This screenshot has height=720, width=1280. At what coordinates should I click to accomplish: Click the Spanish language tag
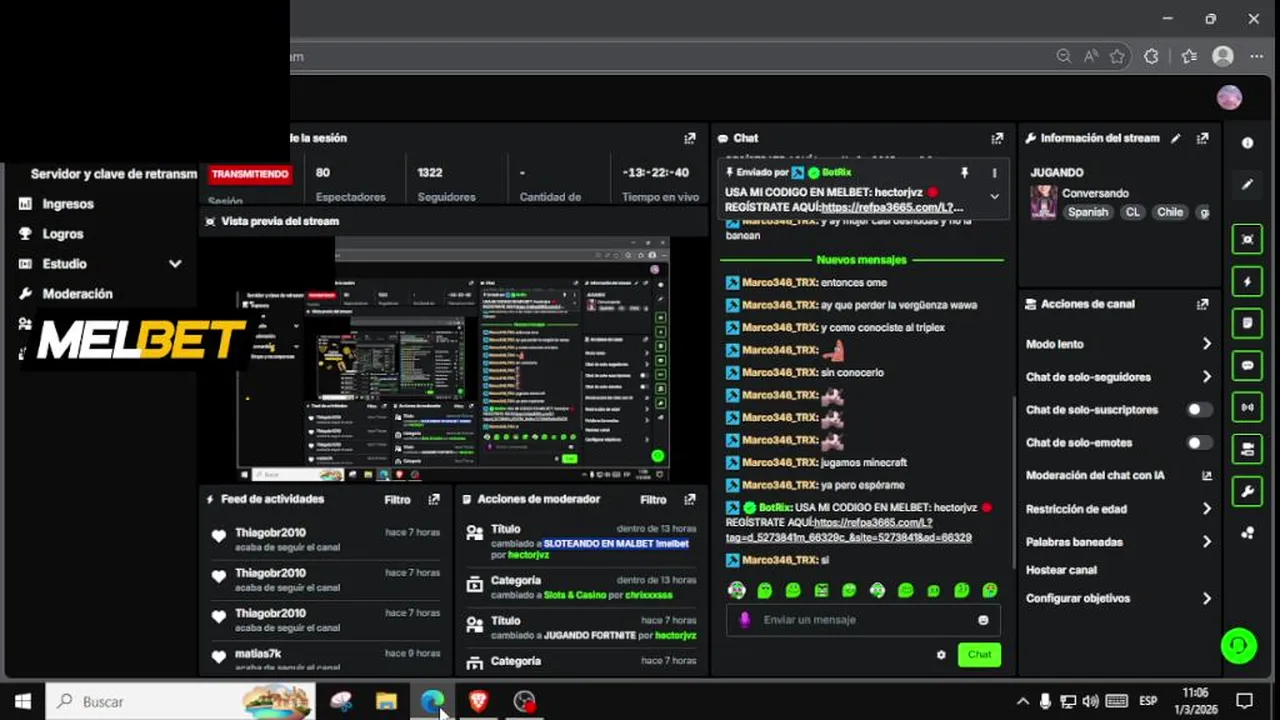pos(1088,212)
